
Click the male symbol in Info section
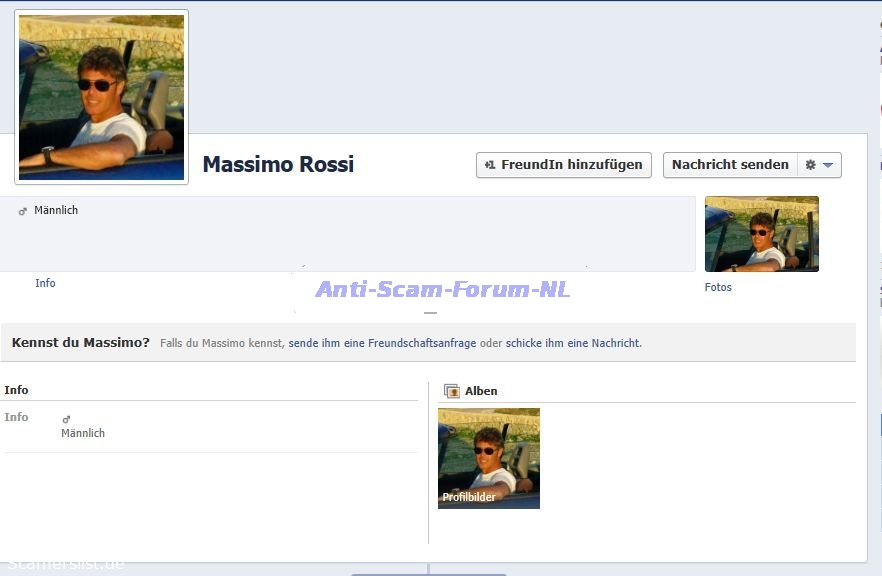click(67, 419)
